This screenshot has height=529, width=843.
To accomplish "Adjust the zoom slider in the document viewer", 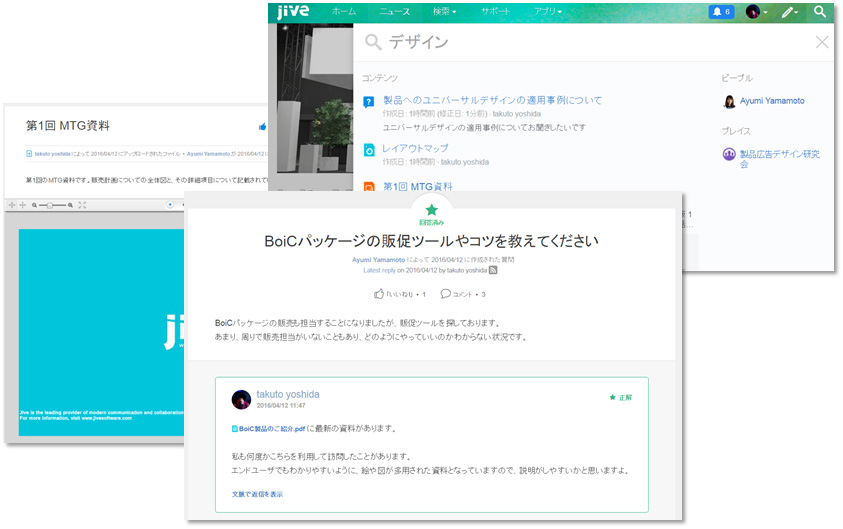I will point(50,205).
